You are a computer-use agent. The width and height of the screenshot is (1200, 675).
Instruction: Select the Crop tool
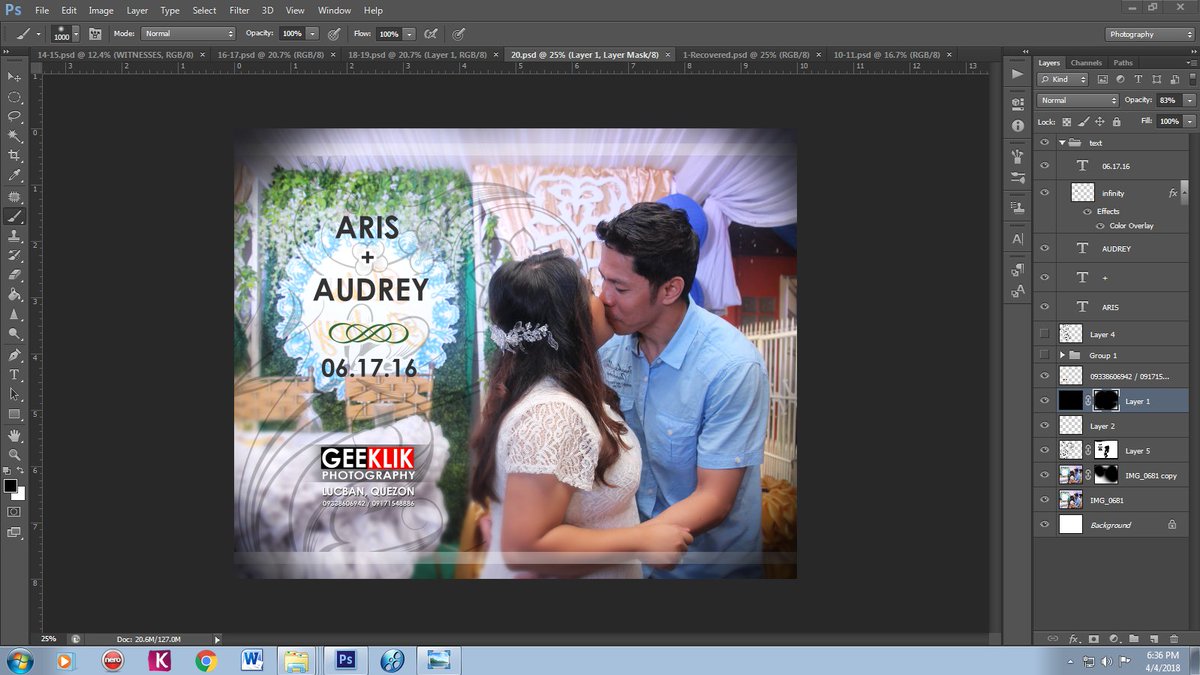pos(14,156)
